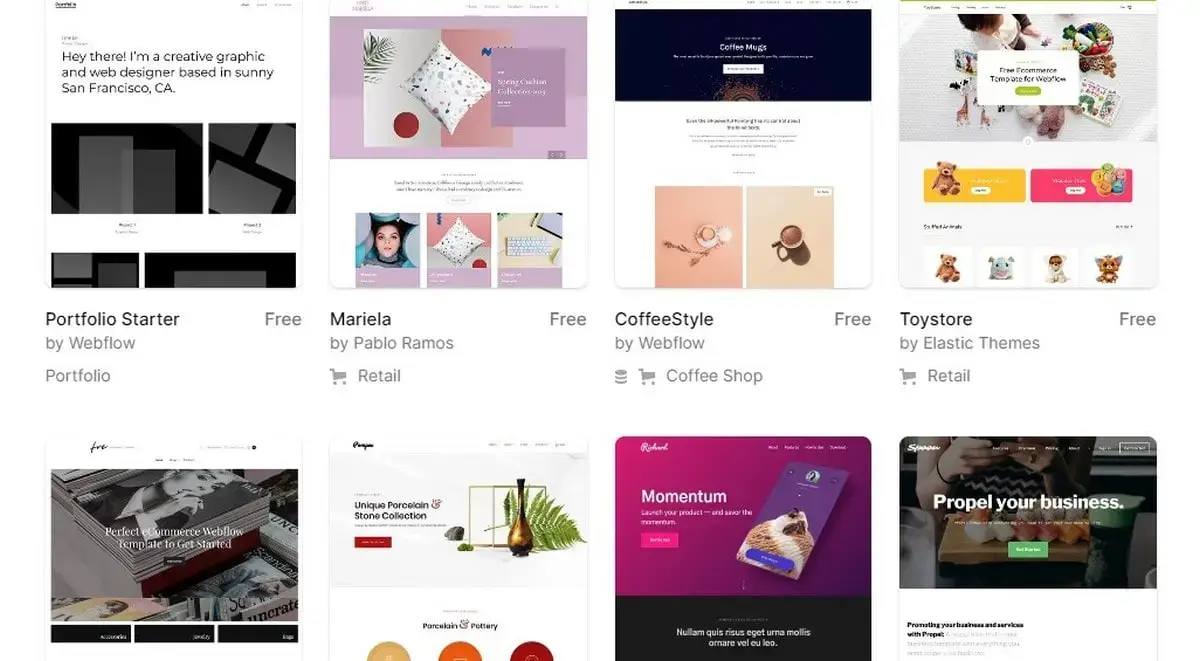Click the shopping cart icon beside Mariela's Retail label
1200x661 pixels.
click(x=338, y=376)
